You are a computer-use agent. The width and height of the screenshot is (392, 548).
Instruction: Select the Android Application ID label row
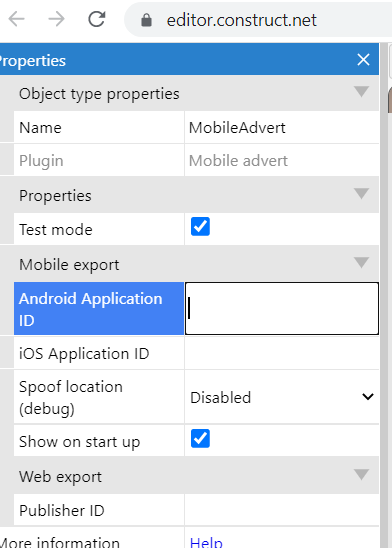pyautogui.click(x=99, y=309)
